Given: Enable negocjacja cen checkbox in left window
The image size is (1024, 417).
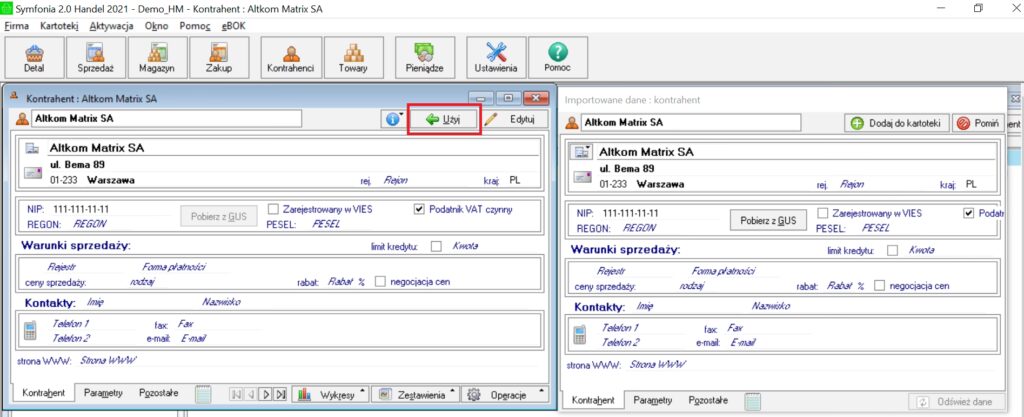Looking at the screenshot, I should [381, 283].
